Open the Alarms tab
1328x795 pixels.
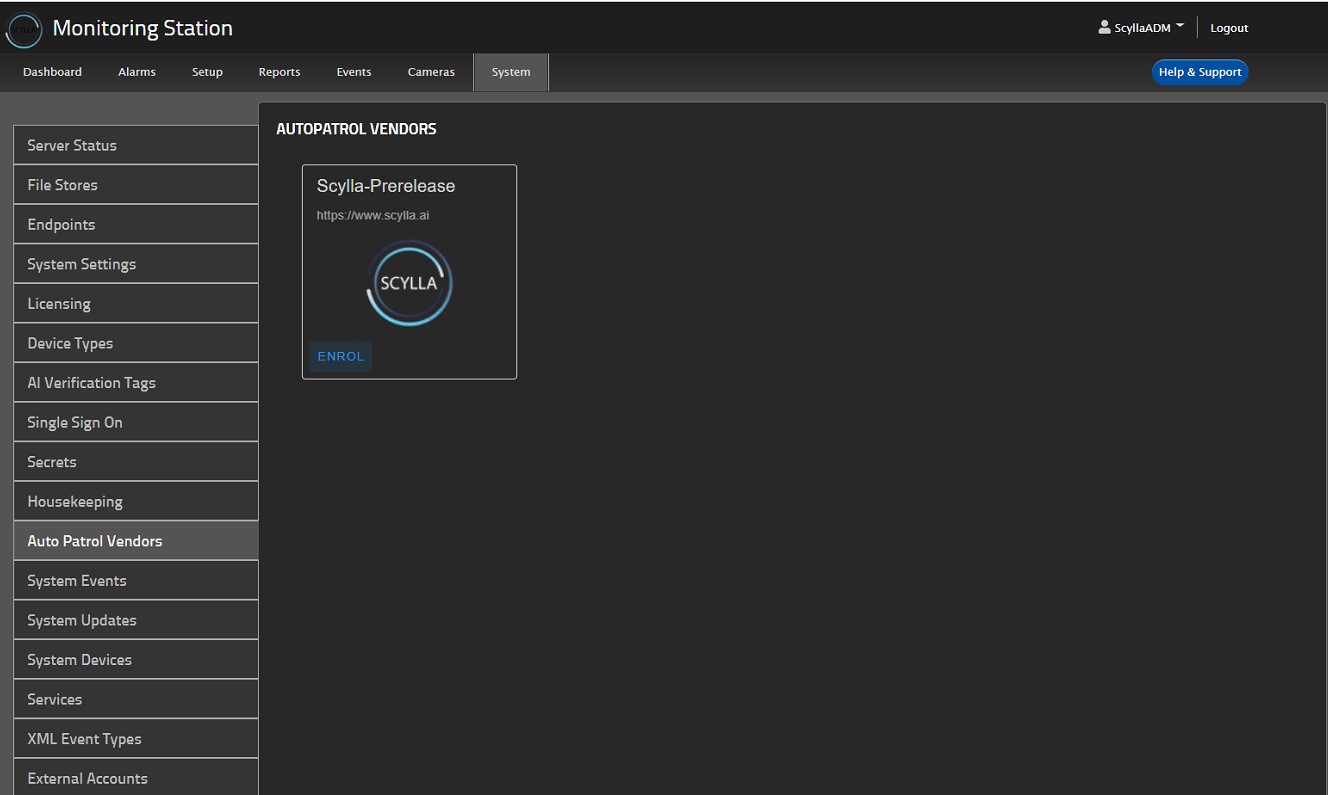137,72
